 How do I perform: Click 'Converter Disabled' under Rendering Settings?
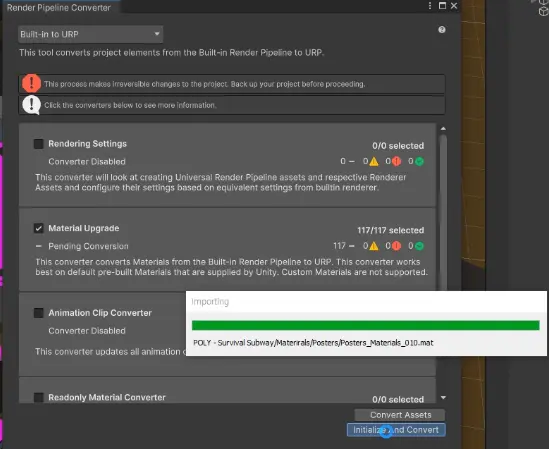(x=87, y=161)
